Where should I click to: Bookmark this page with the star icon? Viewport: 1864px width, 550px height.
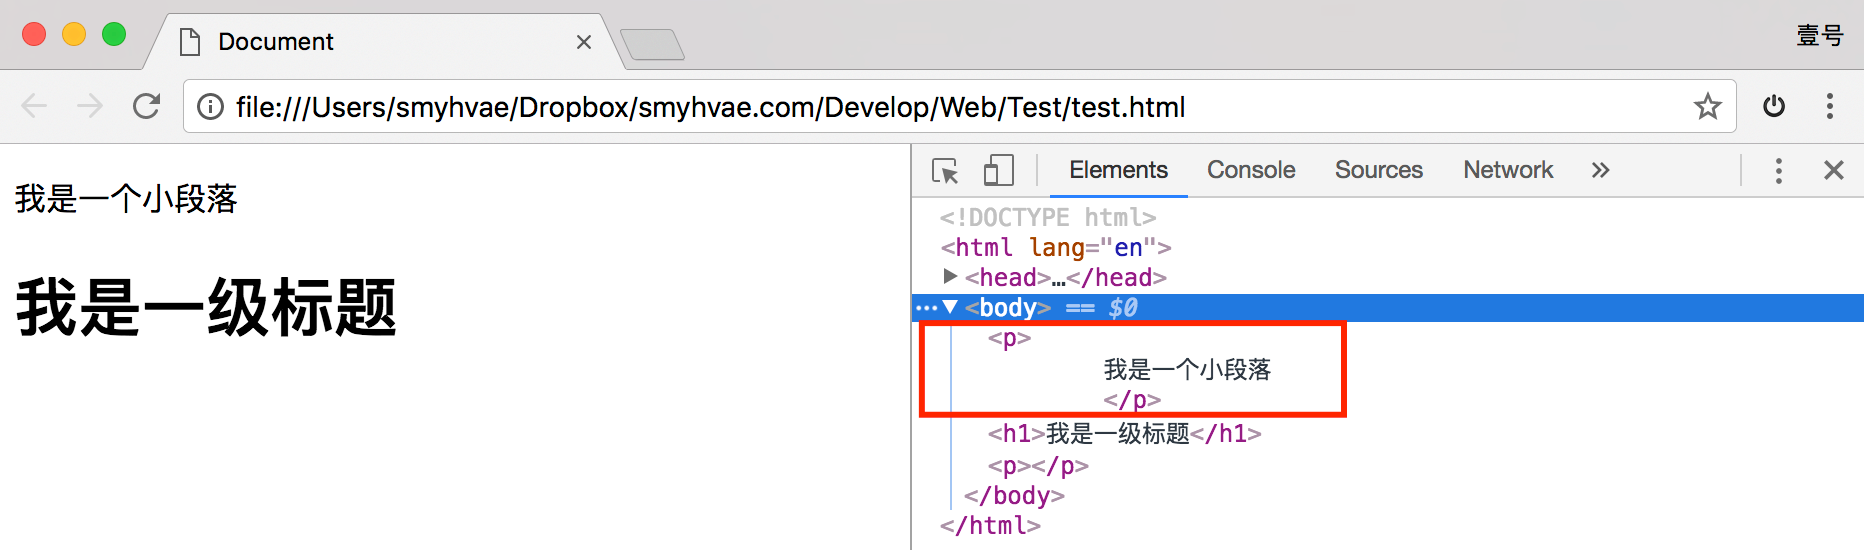coord(1707,106)
